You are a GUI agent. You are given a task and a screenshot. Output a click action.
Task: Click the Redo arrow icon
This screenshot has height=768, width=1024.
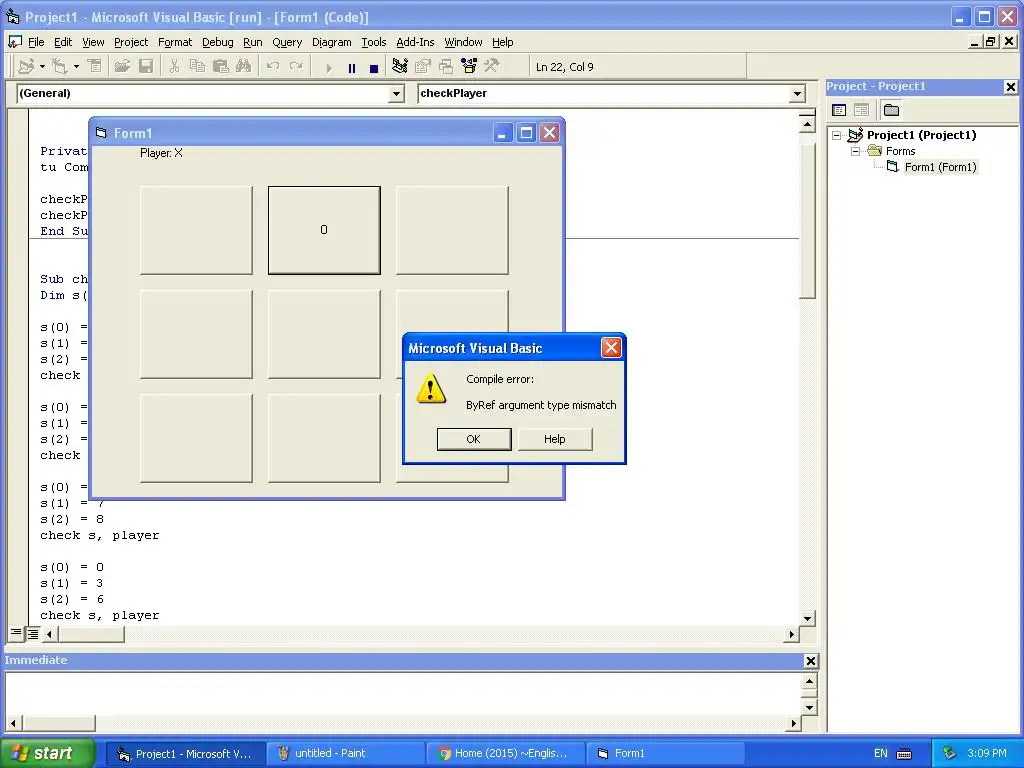point(296,66)
